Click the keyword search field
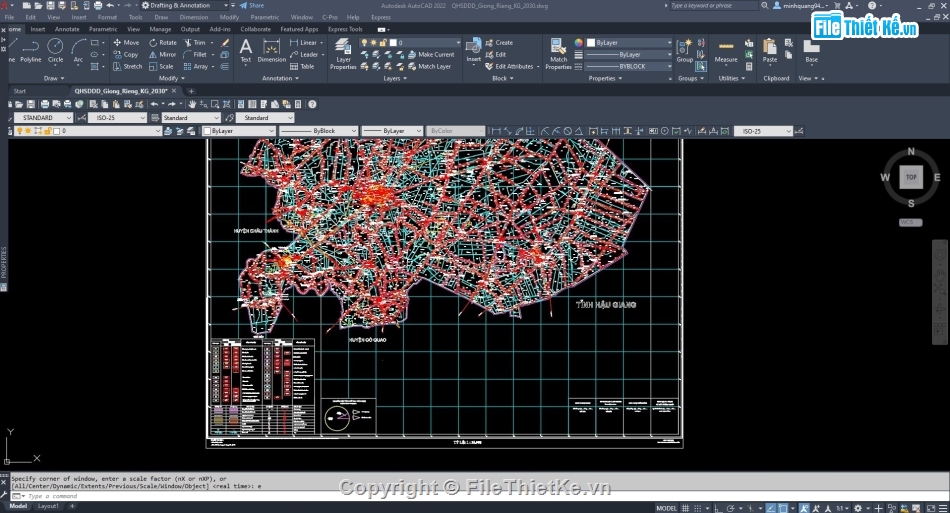This screenshot has width=950, height=513. 713,5
